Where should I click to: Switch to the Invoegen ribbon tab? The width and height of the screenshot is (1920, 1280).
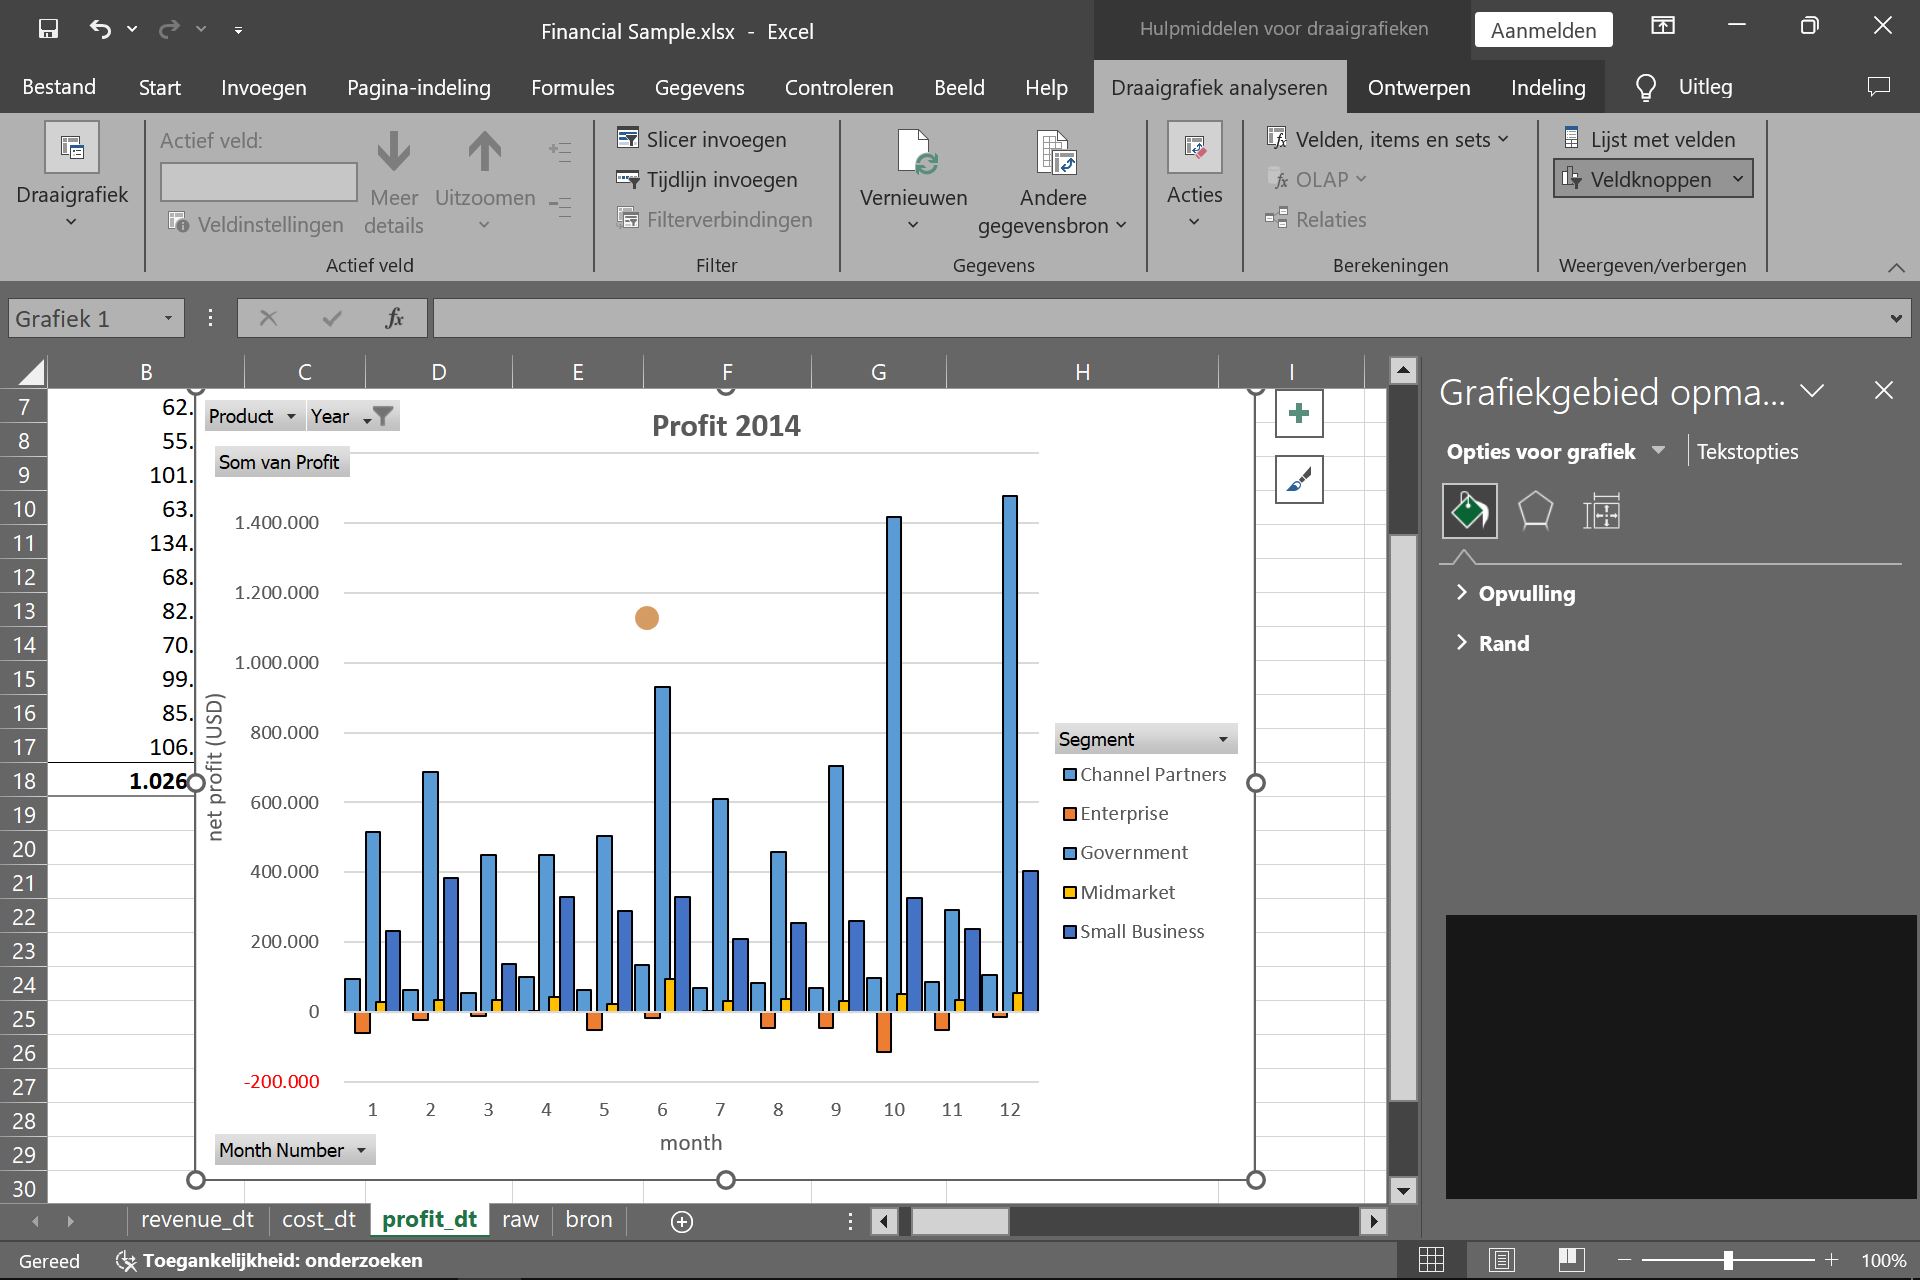[264, 87]
